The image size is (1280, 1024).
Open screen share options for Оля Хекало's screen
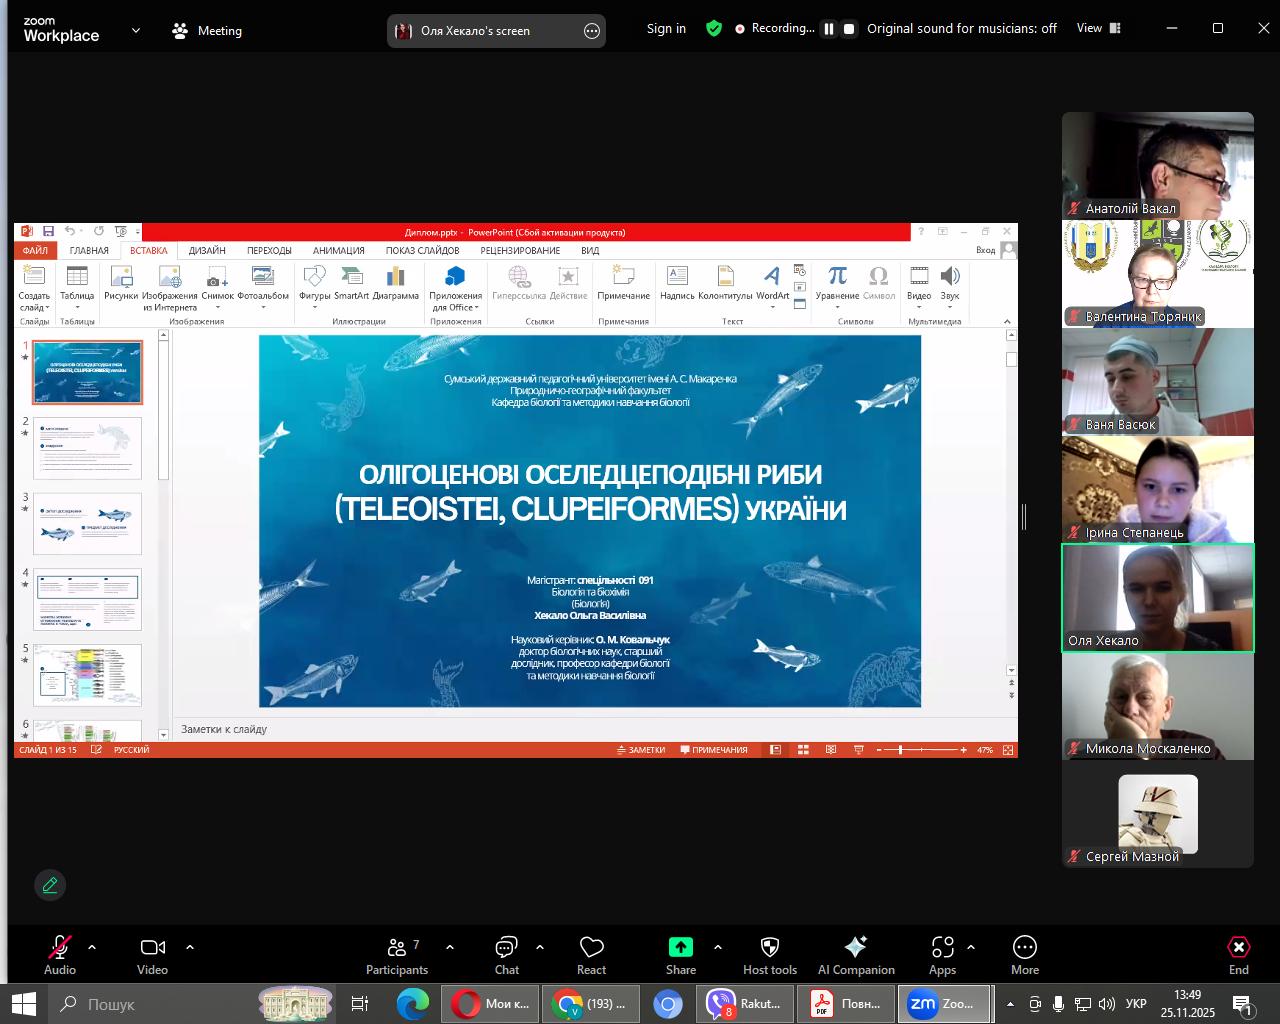(592, 31)
